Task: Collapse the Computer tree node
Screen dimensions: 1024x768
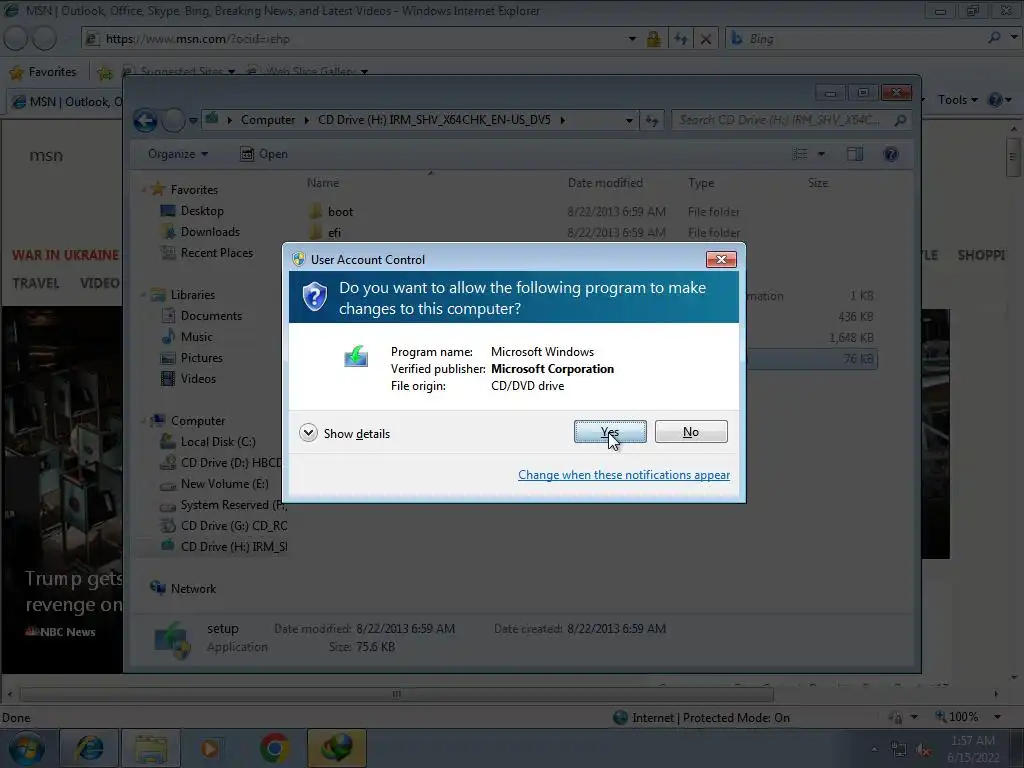Action: pyautogui.click(x=143, y=421)
